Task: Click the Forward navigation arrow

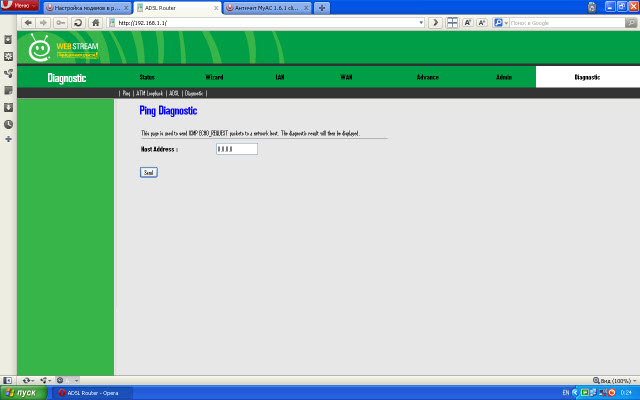Action: coord(43,23)
